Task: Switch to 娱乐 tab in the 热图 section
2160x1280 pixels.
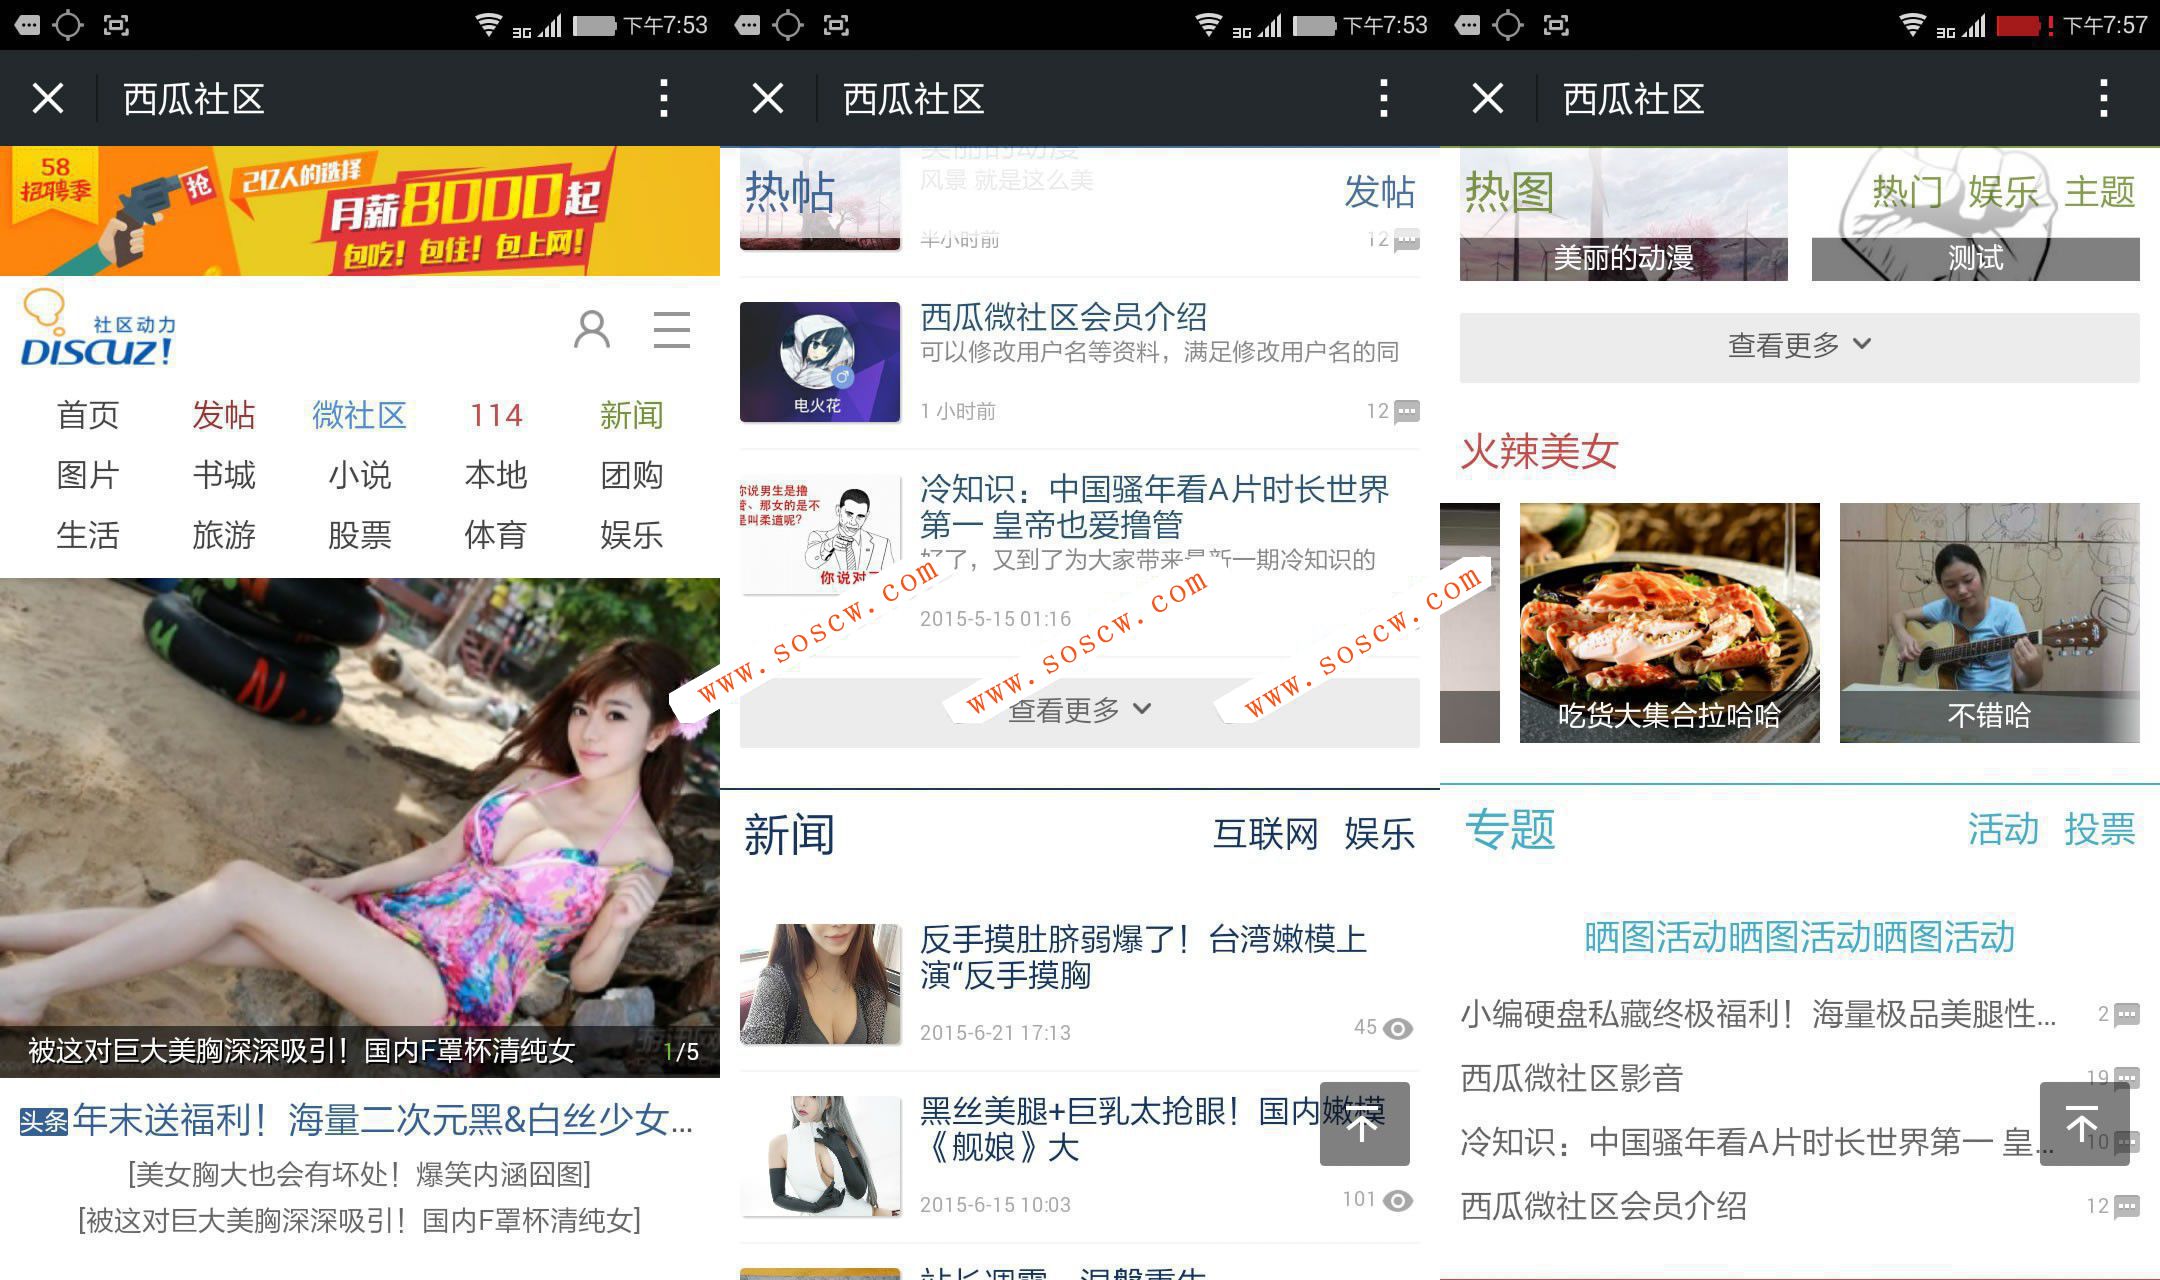Action: pos(2004,191)
